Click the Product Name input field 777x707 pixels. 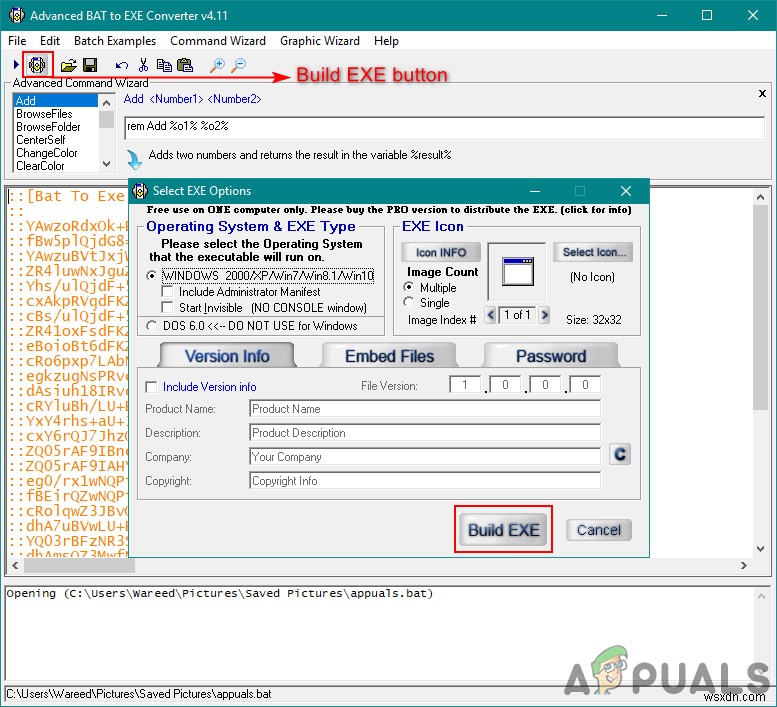[x=425, y=409]
